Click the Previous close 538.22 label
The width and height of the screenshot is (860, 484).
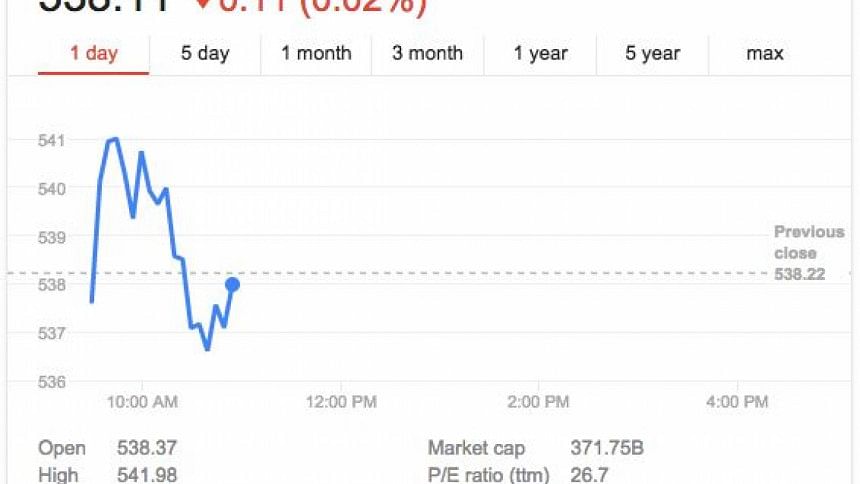coord(809,253)
